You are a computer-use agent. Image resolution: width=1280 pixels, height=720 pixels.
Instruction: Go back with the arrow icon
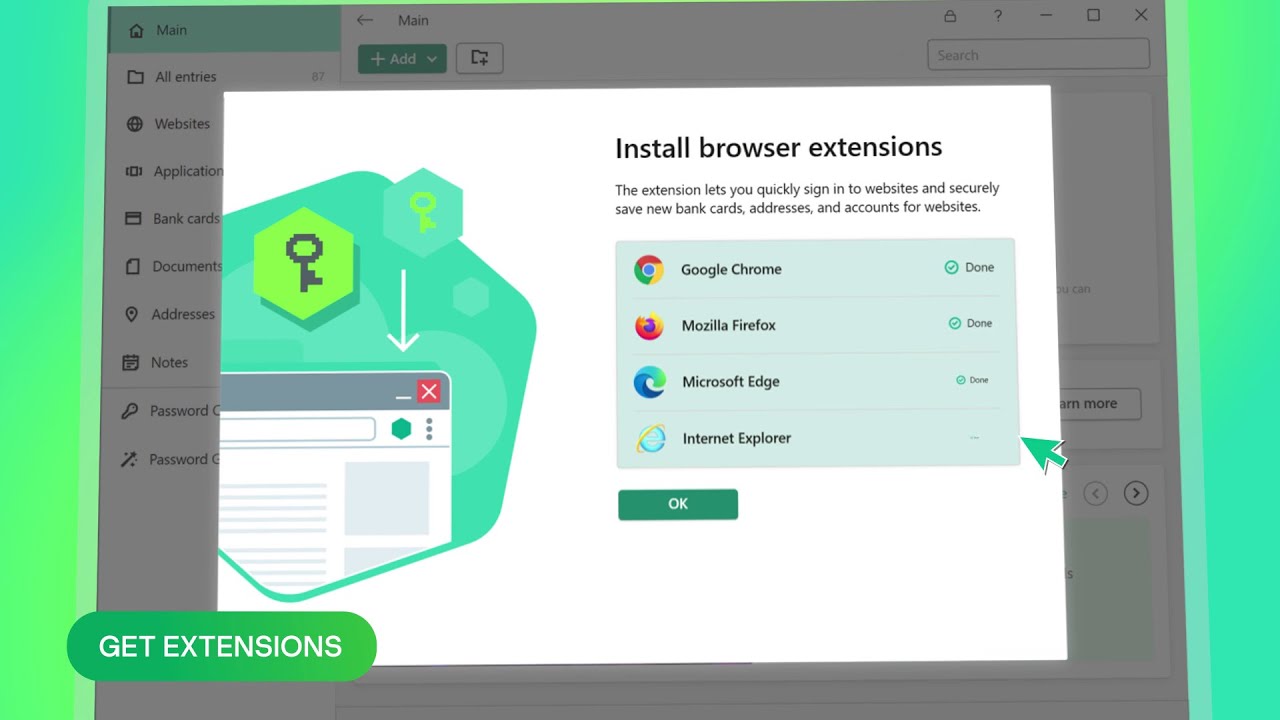click(365, 20)
